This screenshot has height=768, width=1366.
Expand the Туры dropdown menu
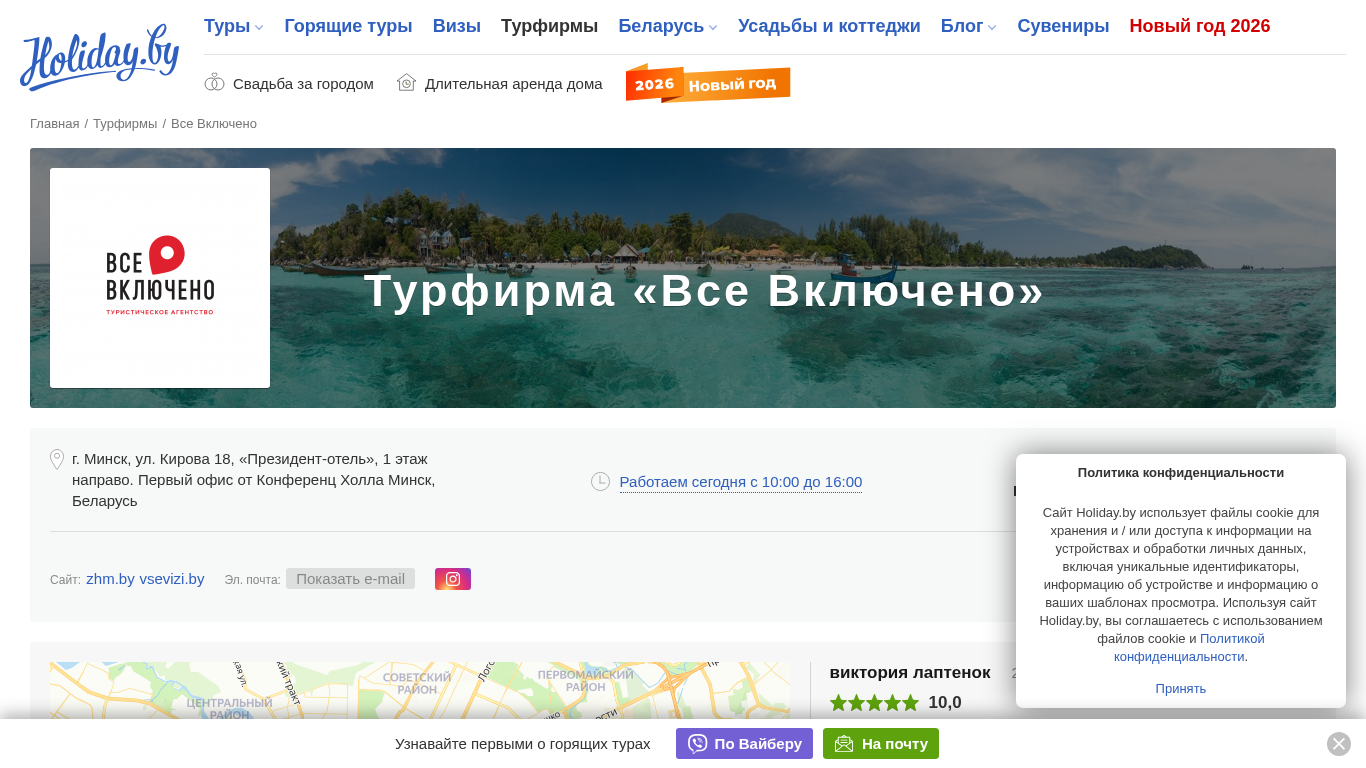click(233, 27)
